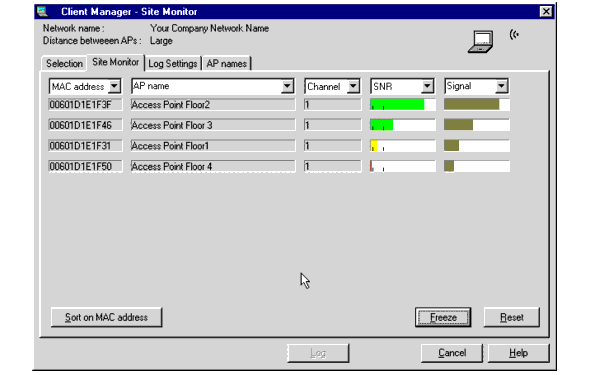Open the Signal column dropdown
607x375 pixels.
(501, 86)
